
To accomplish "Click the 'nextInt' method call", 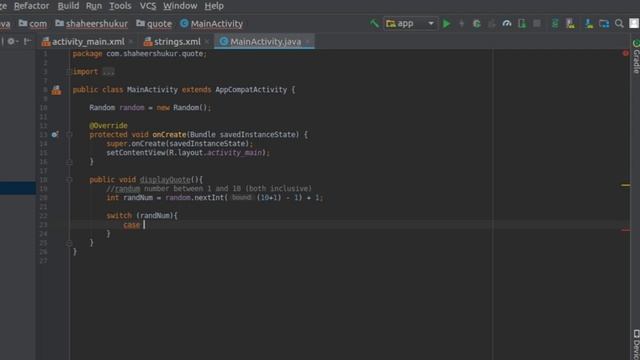I will [x=209, y=198].
